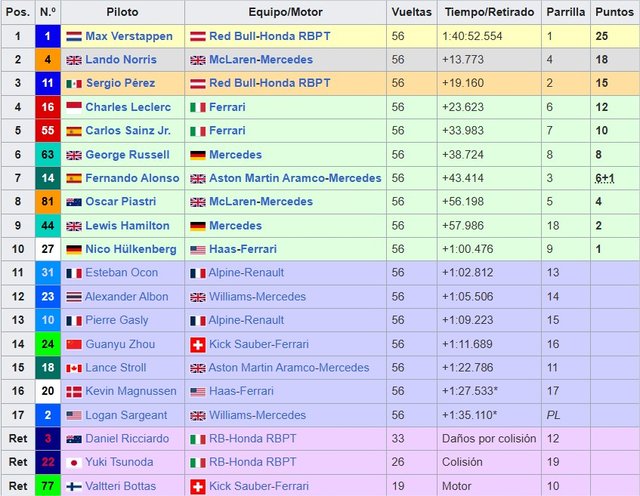Follow the Kick Sauber-Ferrari link in Bottas's row
Viewport: 640px width, 496px height.
pyautogui.click(x=259, y=486)
